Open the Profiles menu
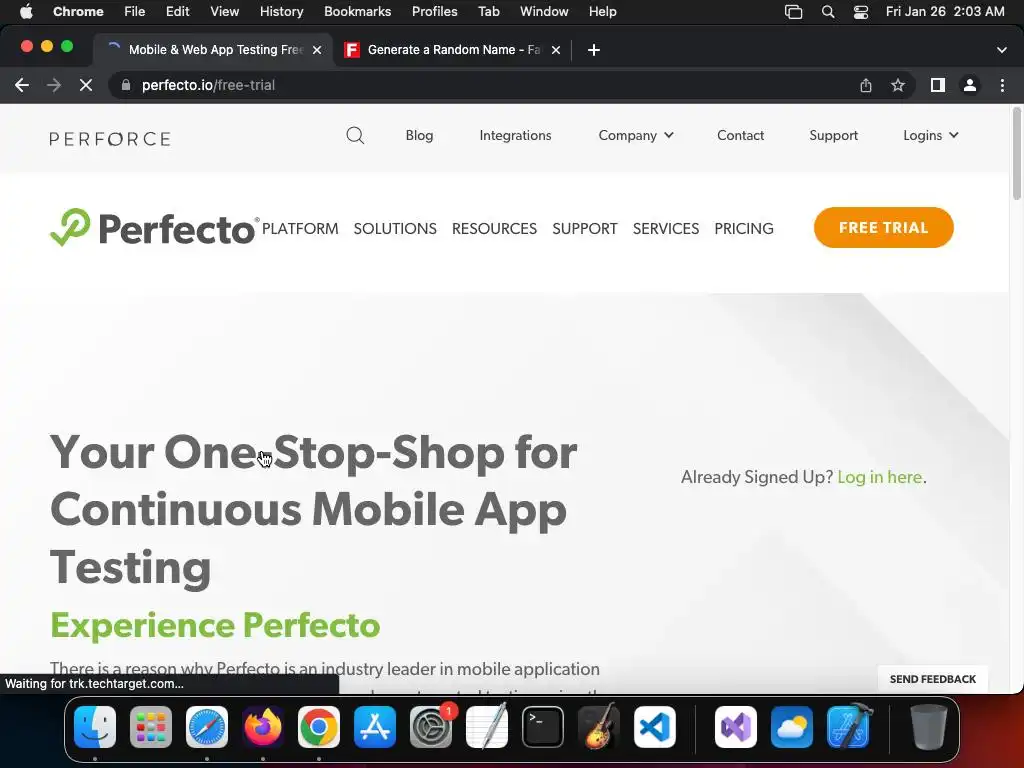1024x768 pixels. tap(435, 12)
